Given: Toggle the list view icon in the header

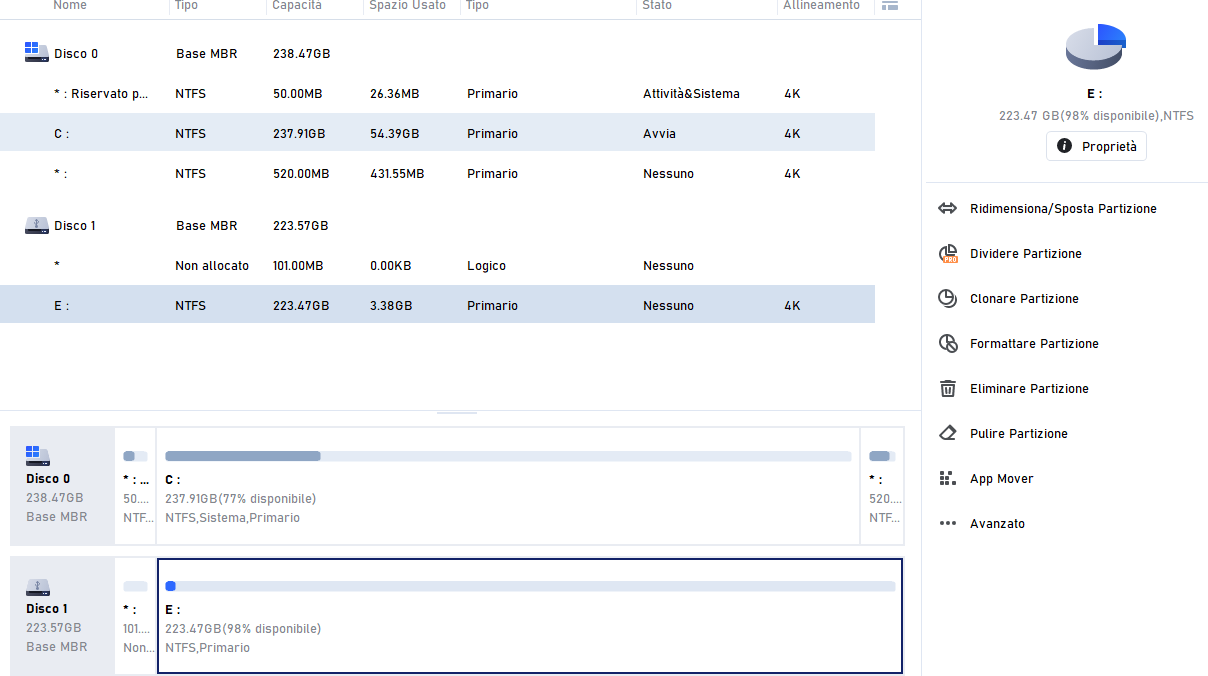Looking at the screenshot, I should 889,5.
